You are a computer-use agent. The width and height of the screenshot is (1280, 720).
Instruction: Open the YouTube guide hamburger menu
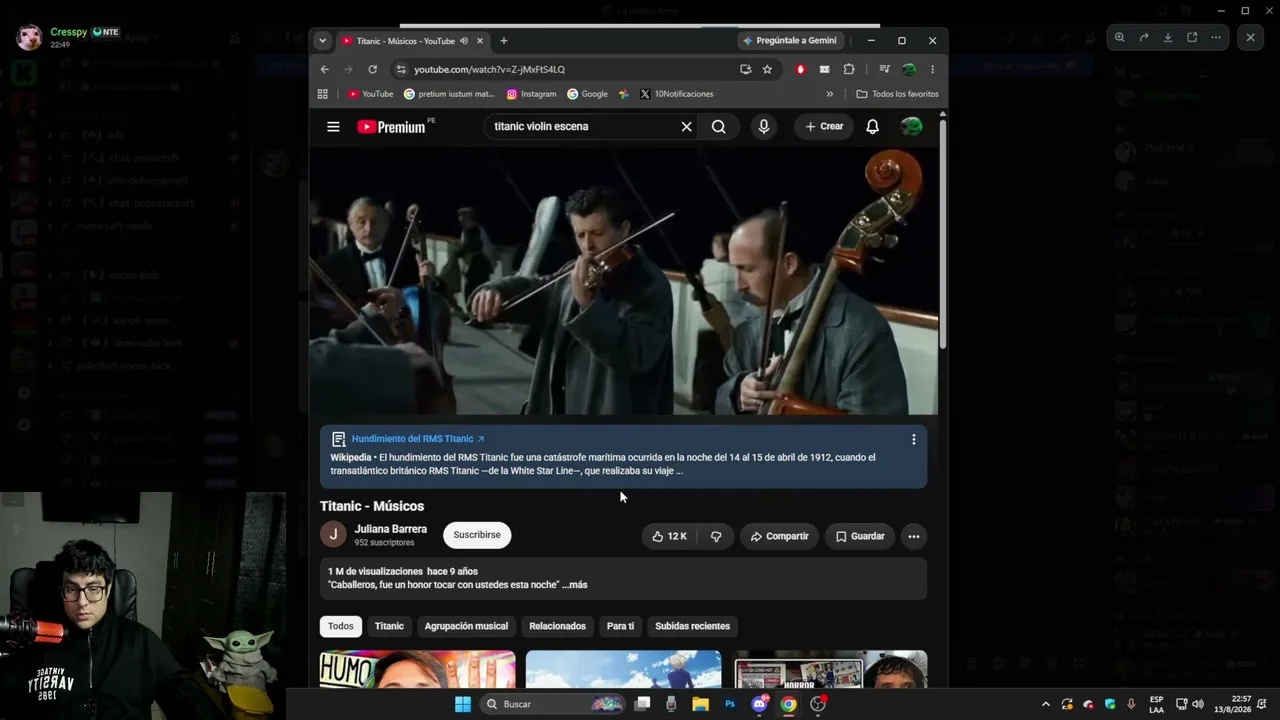click(x=333, y=127)
